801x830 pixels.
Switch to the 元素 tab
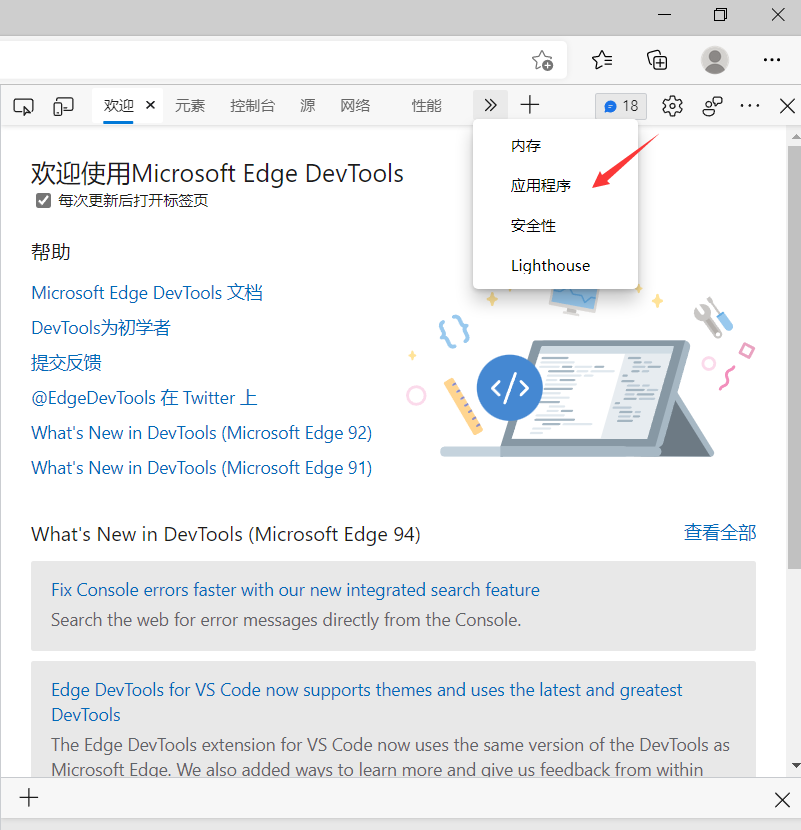tap(190, 106)
